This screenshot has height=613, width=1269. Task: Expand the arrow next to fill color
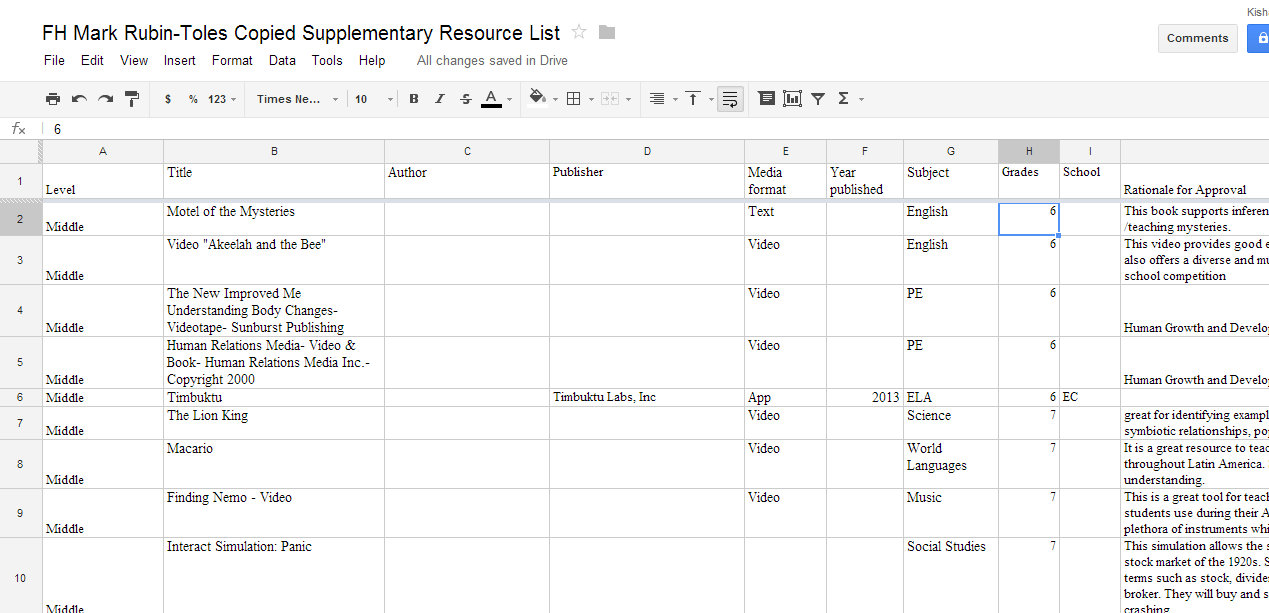555,99
